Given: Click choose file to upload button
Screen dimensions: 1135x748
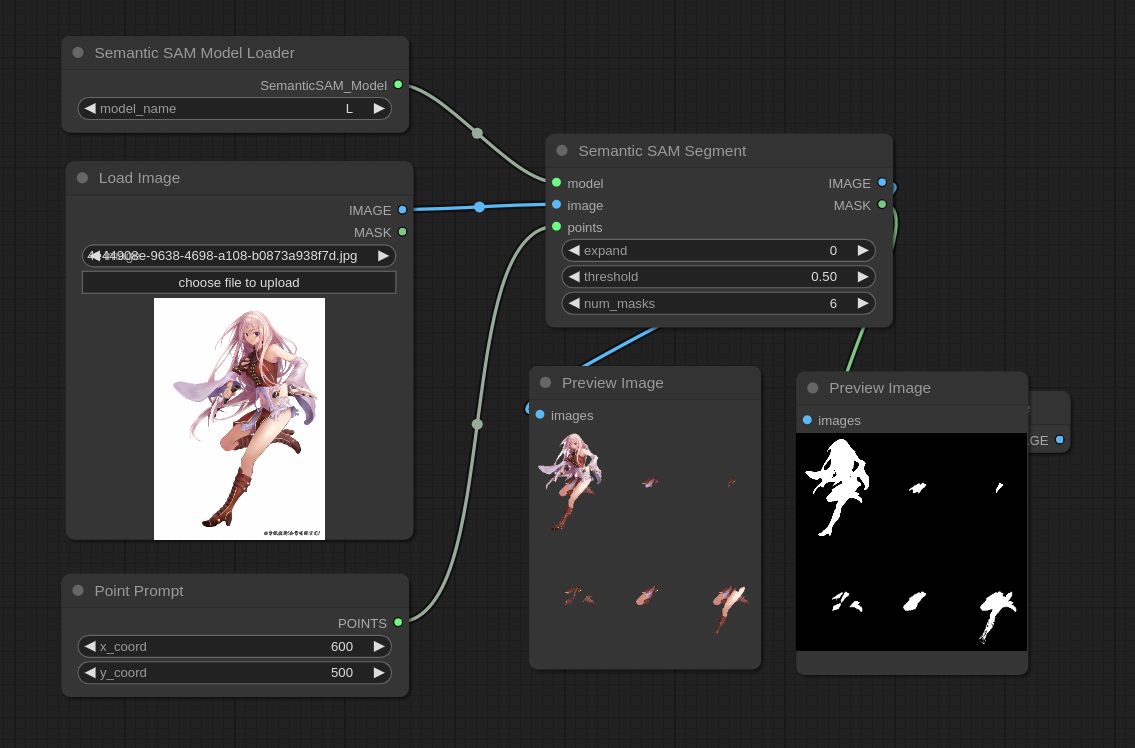Looking at the screenshot, I should (x=239, y=282).
